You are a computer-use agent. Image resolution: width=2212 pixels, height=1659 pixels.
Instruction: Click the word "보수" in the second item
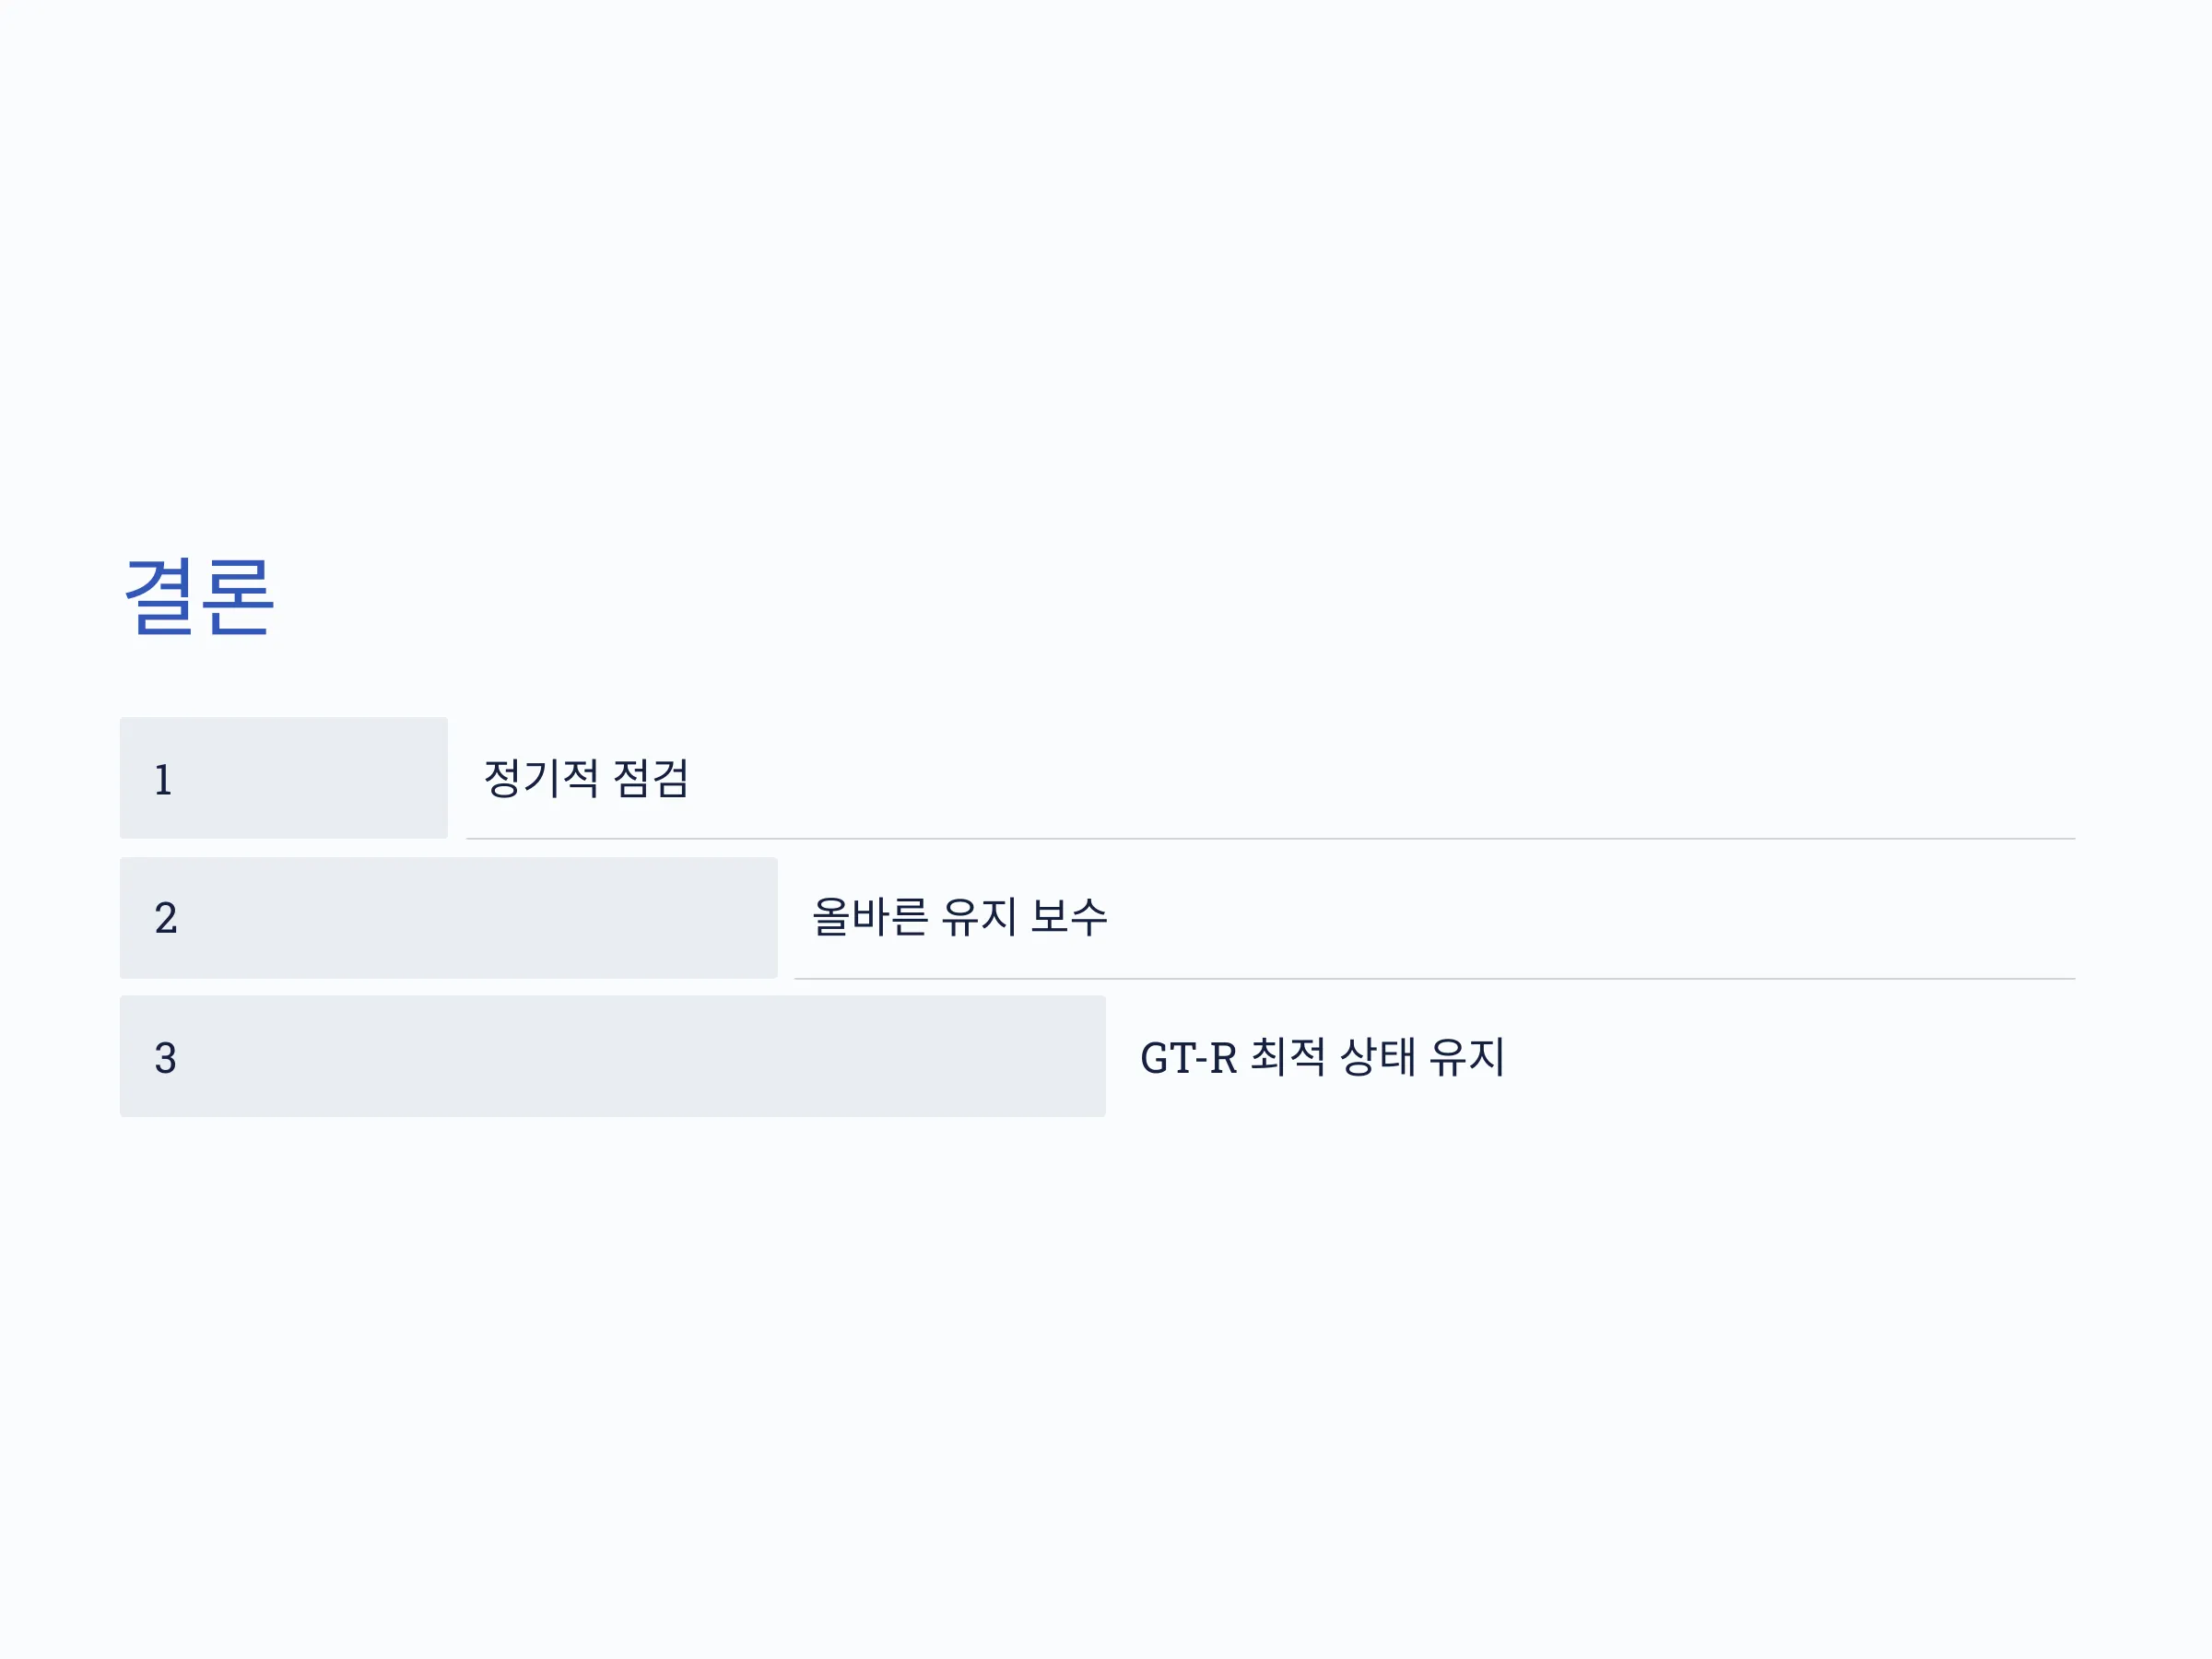(x=1069, y=917)
